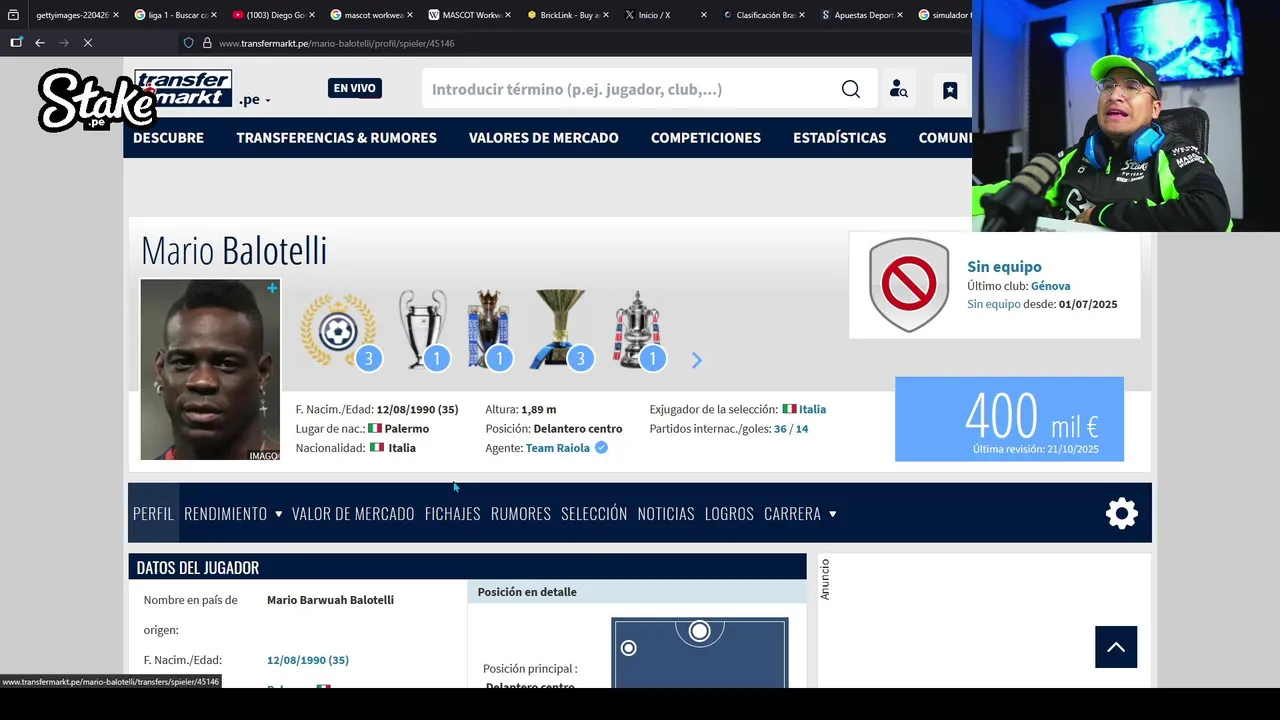Click the plus icon on player photo

pos(272,288)
